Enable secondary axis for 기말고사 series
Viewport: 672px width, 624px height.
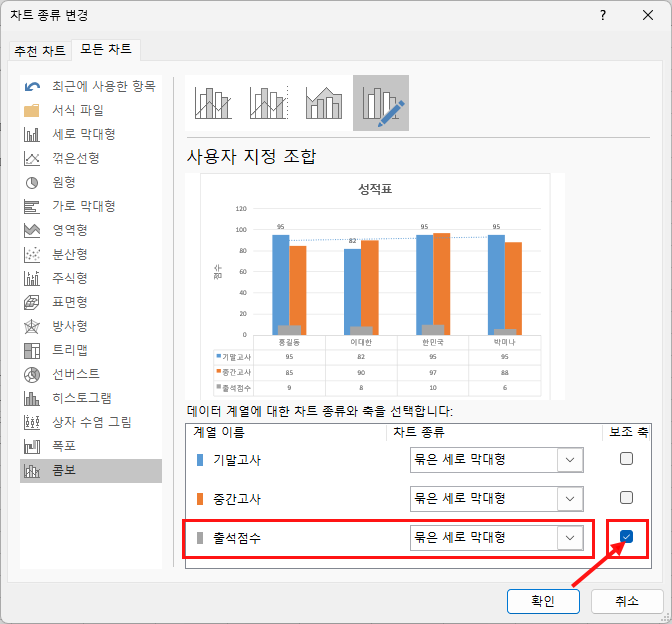626,459
